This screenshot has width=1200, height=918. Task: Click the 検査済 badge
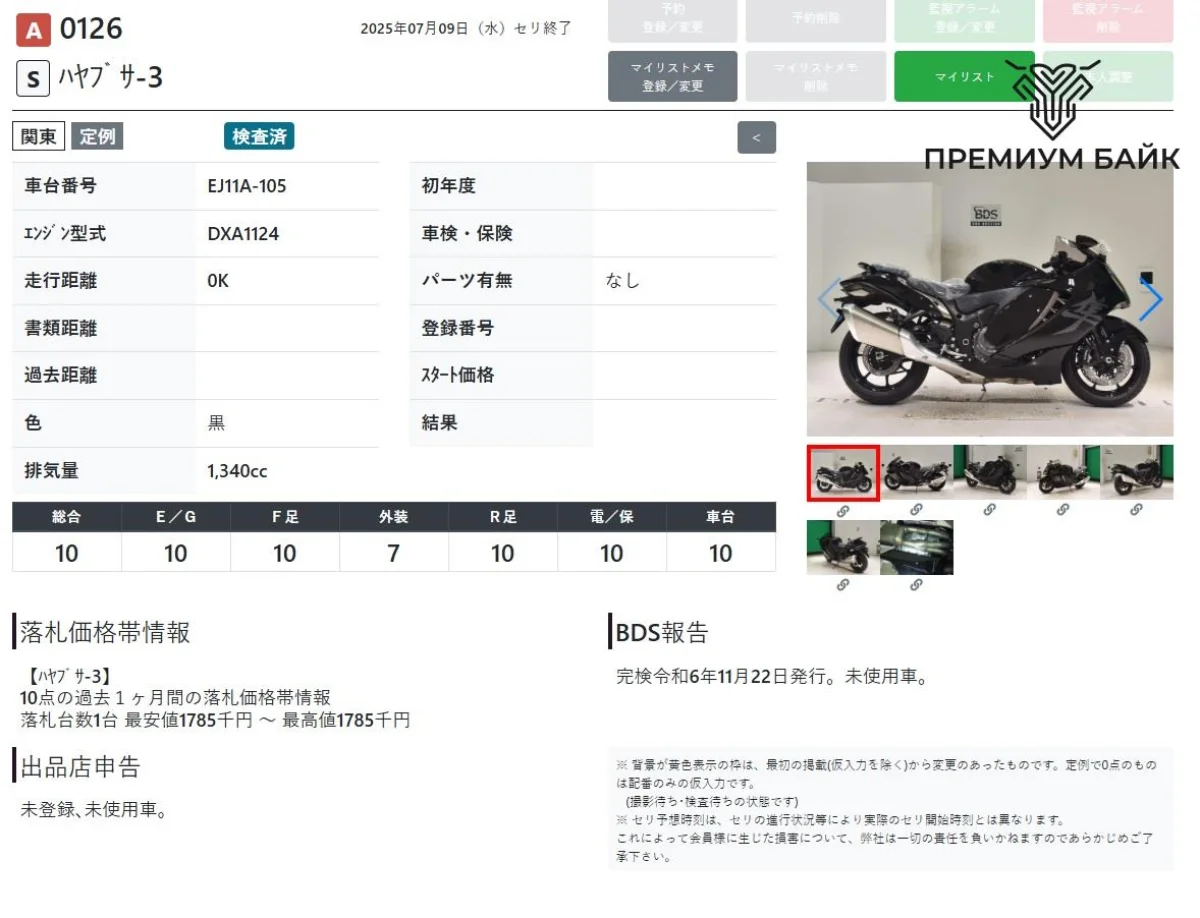(259, 137)
